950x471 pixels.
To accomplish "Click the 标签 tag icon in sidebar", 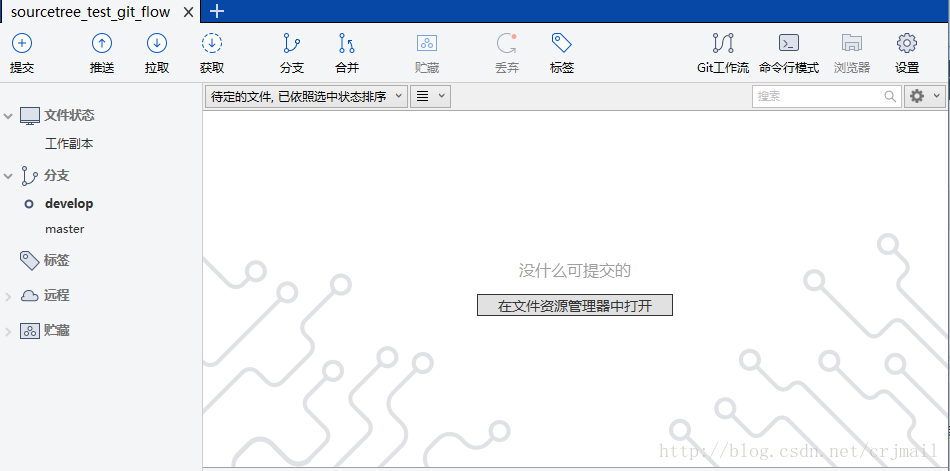I will 30,261.
